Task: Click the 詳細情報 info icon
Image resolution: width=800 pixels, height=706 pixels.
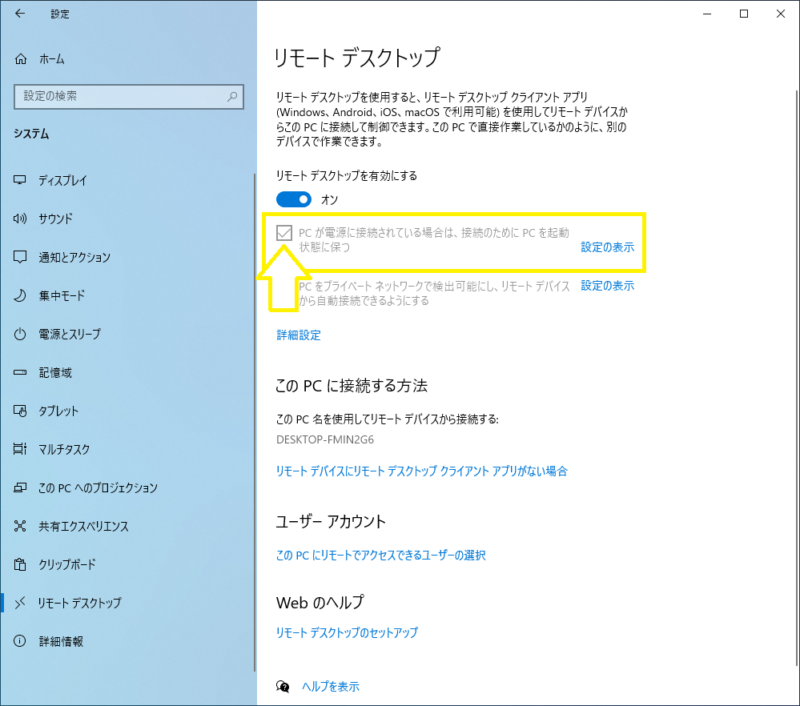Action: 20,641
